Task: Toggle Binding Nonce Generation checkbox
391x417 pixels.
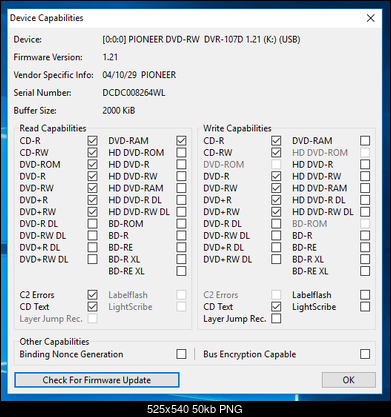Action: [181, 354]
